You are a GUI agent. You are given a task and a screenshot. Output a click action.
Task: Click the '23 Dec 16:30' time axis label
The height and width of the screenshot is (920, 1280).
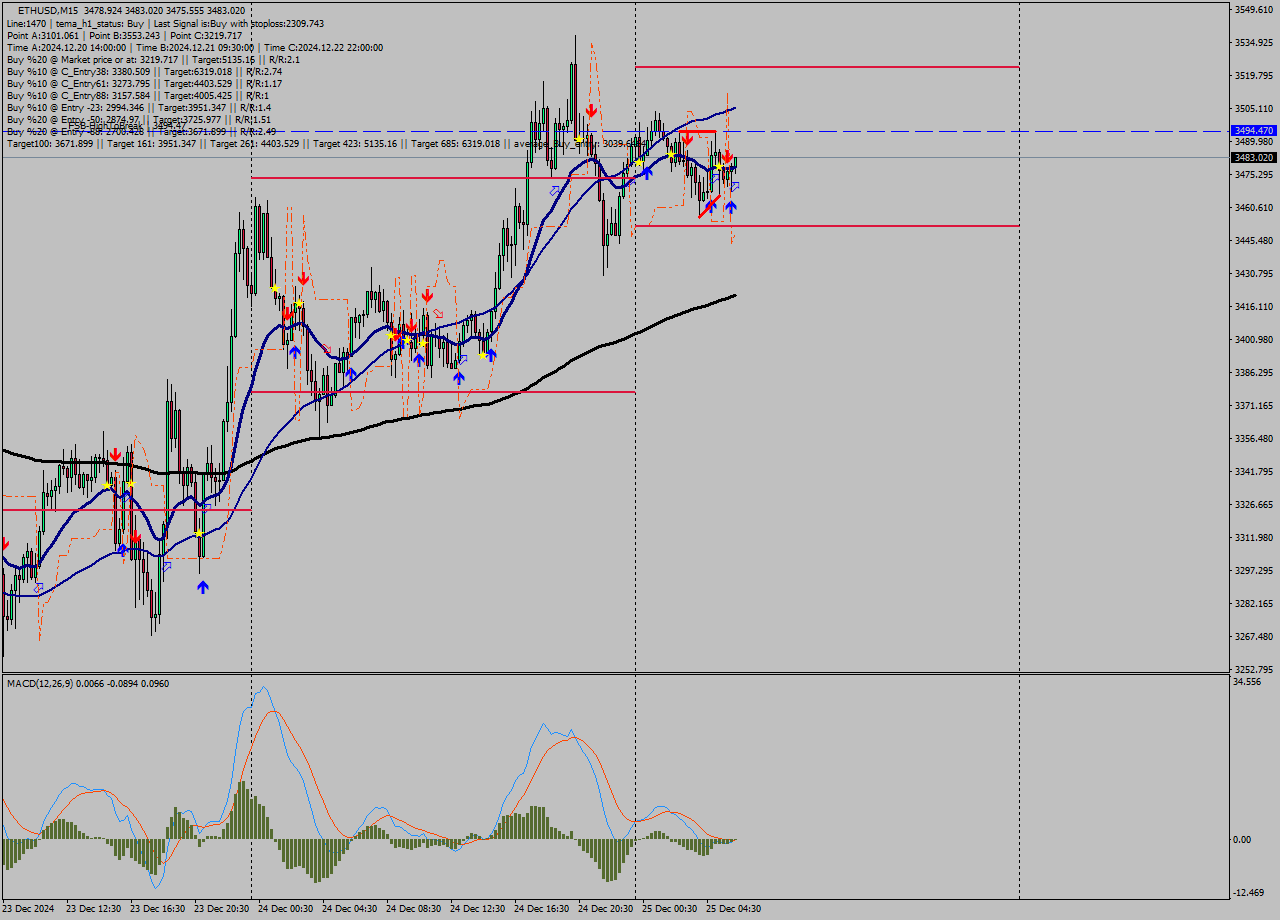(158, 908)
